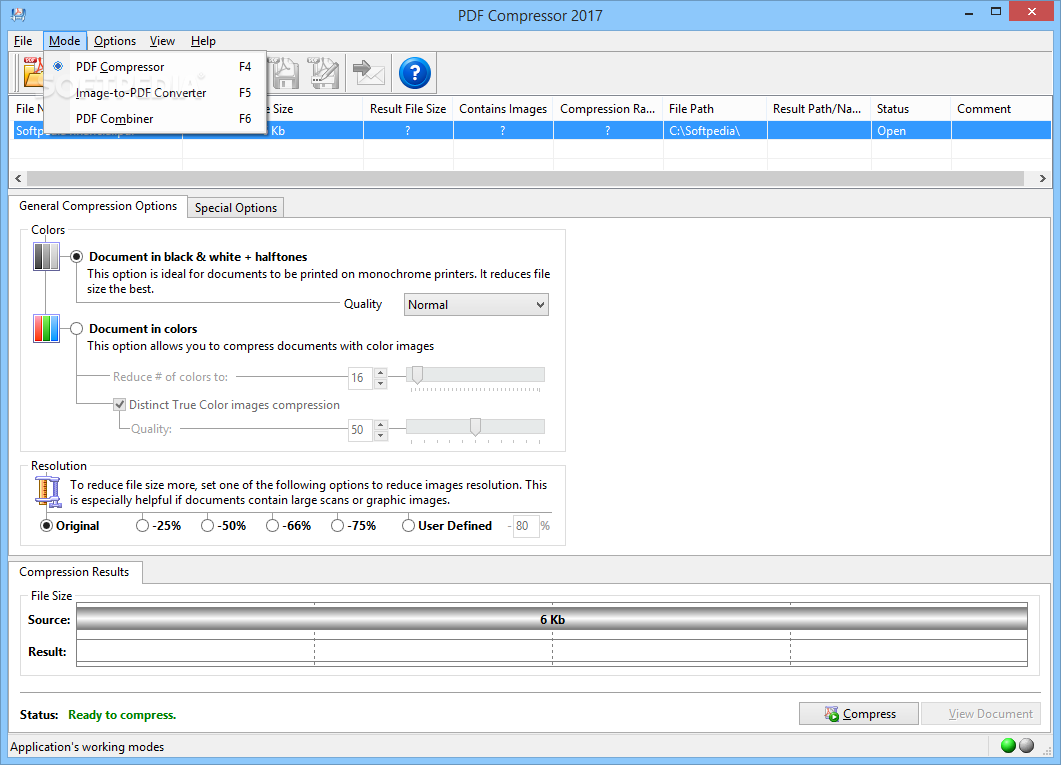Click the Open PDF folder toolbar icon
The width and height of the screenshot is (1061, 765).
32,72
